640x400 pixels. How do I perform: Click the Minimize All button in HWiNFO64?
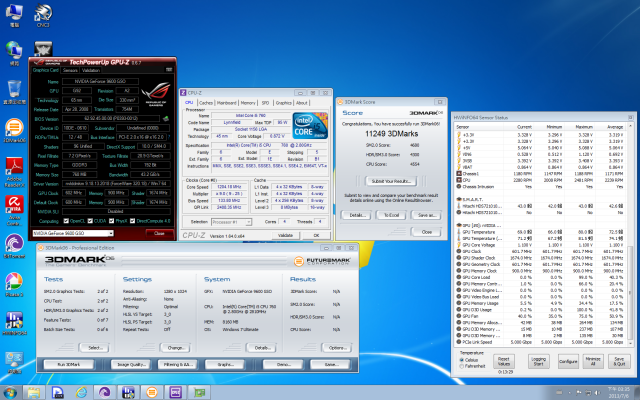point(593,362)
